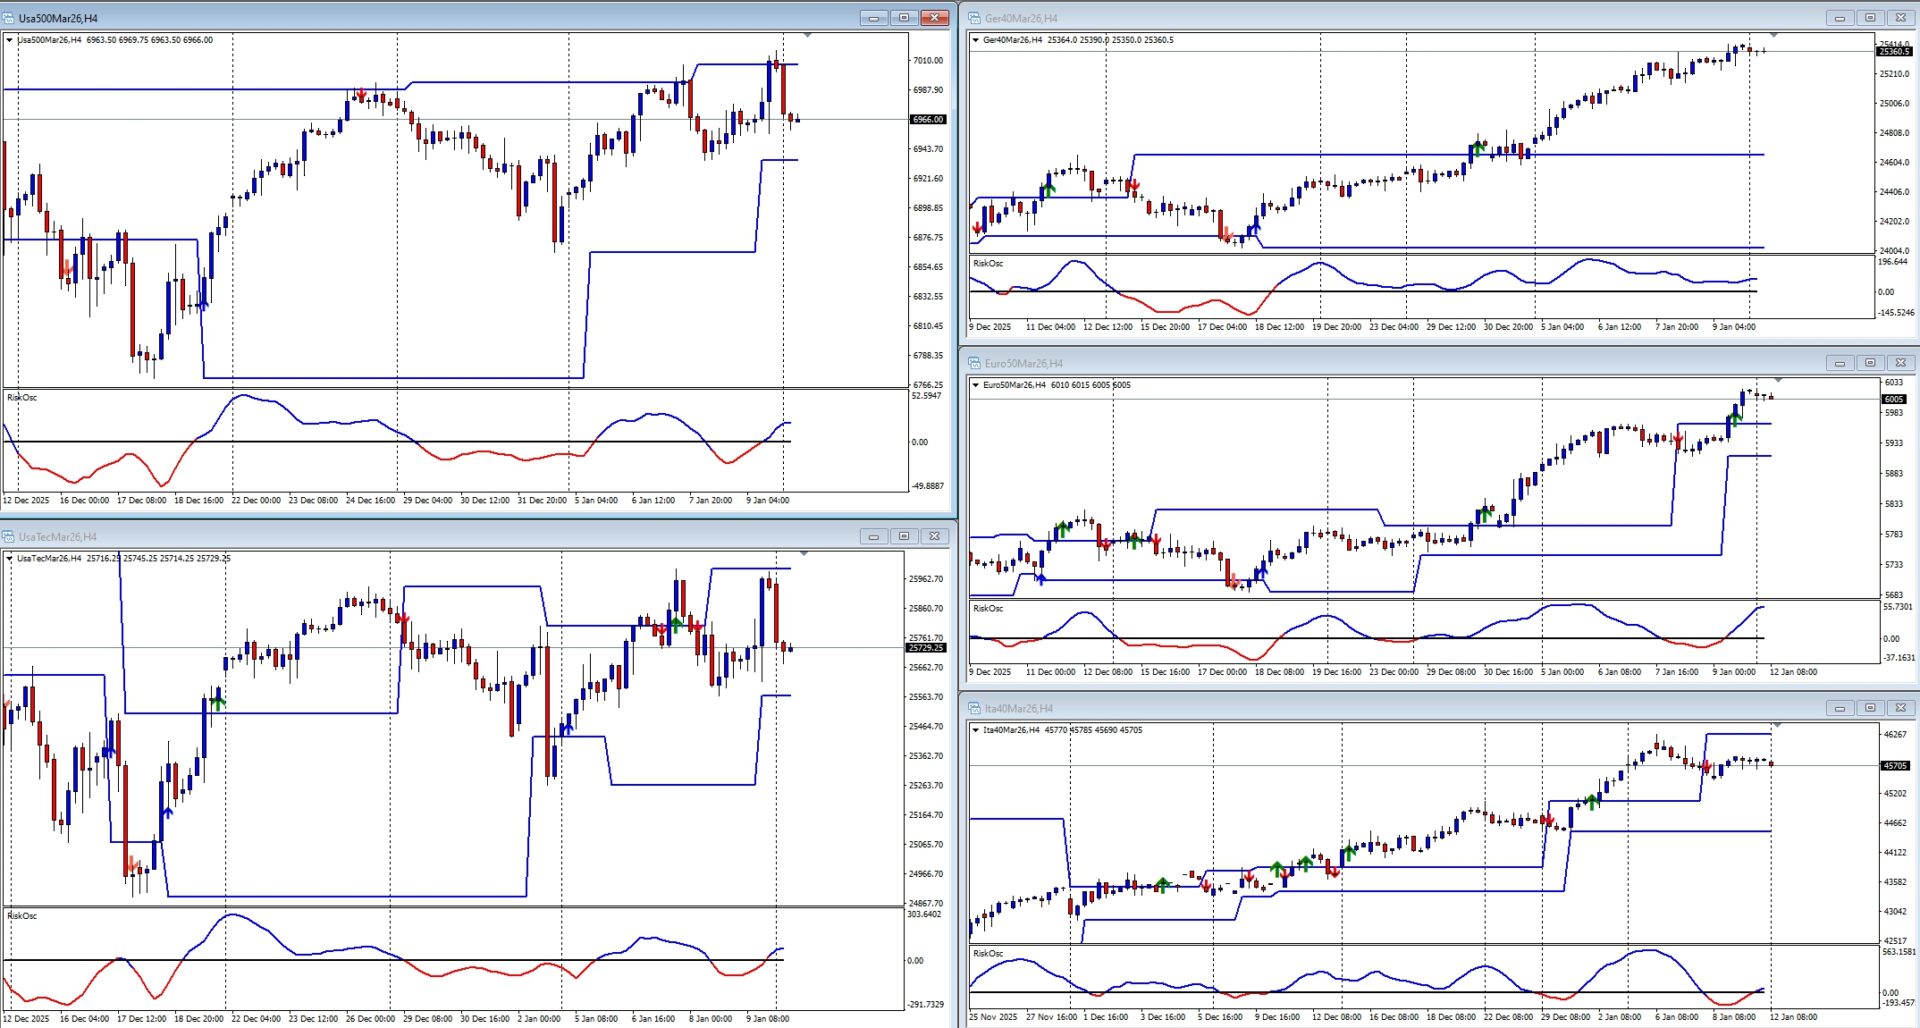Click the green buy arrow on UsaTecMar26 near 25563
The width and height of the screenshot is (1920, 1028).
(x=218, y=702)
